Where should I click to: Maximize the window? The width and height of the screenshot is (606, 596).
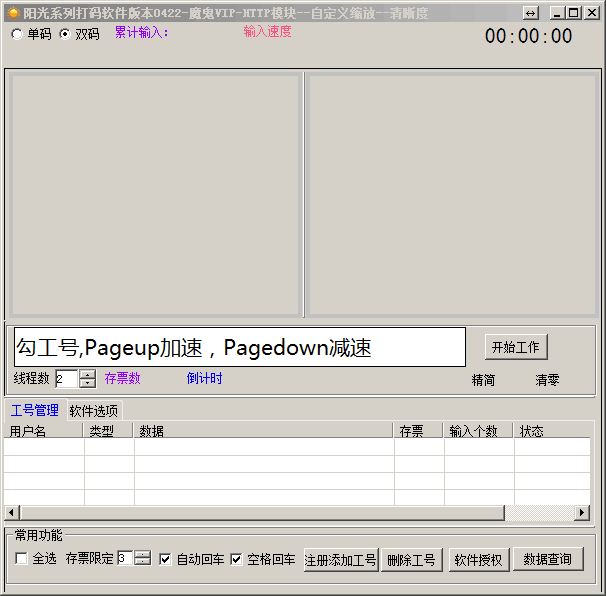574,14
